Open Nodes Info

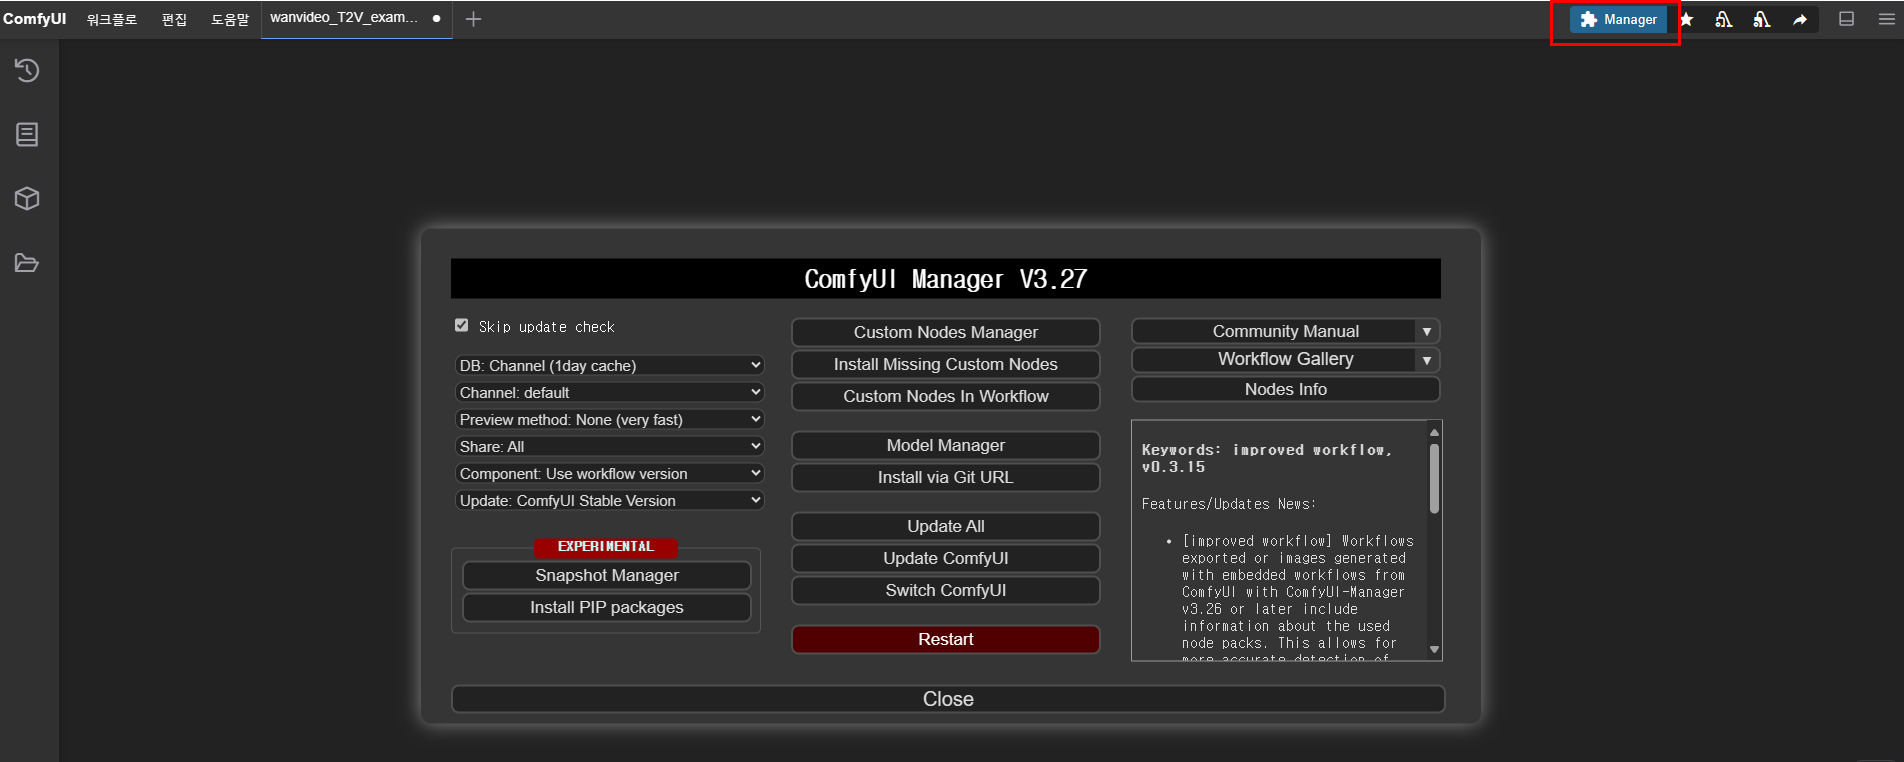(1286, 389)
